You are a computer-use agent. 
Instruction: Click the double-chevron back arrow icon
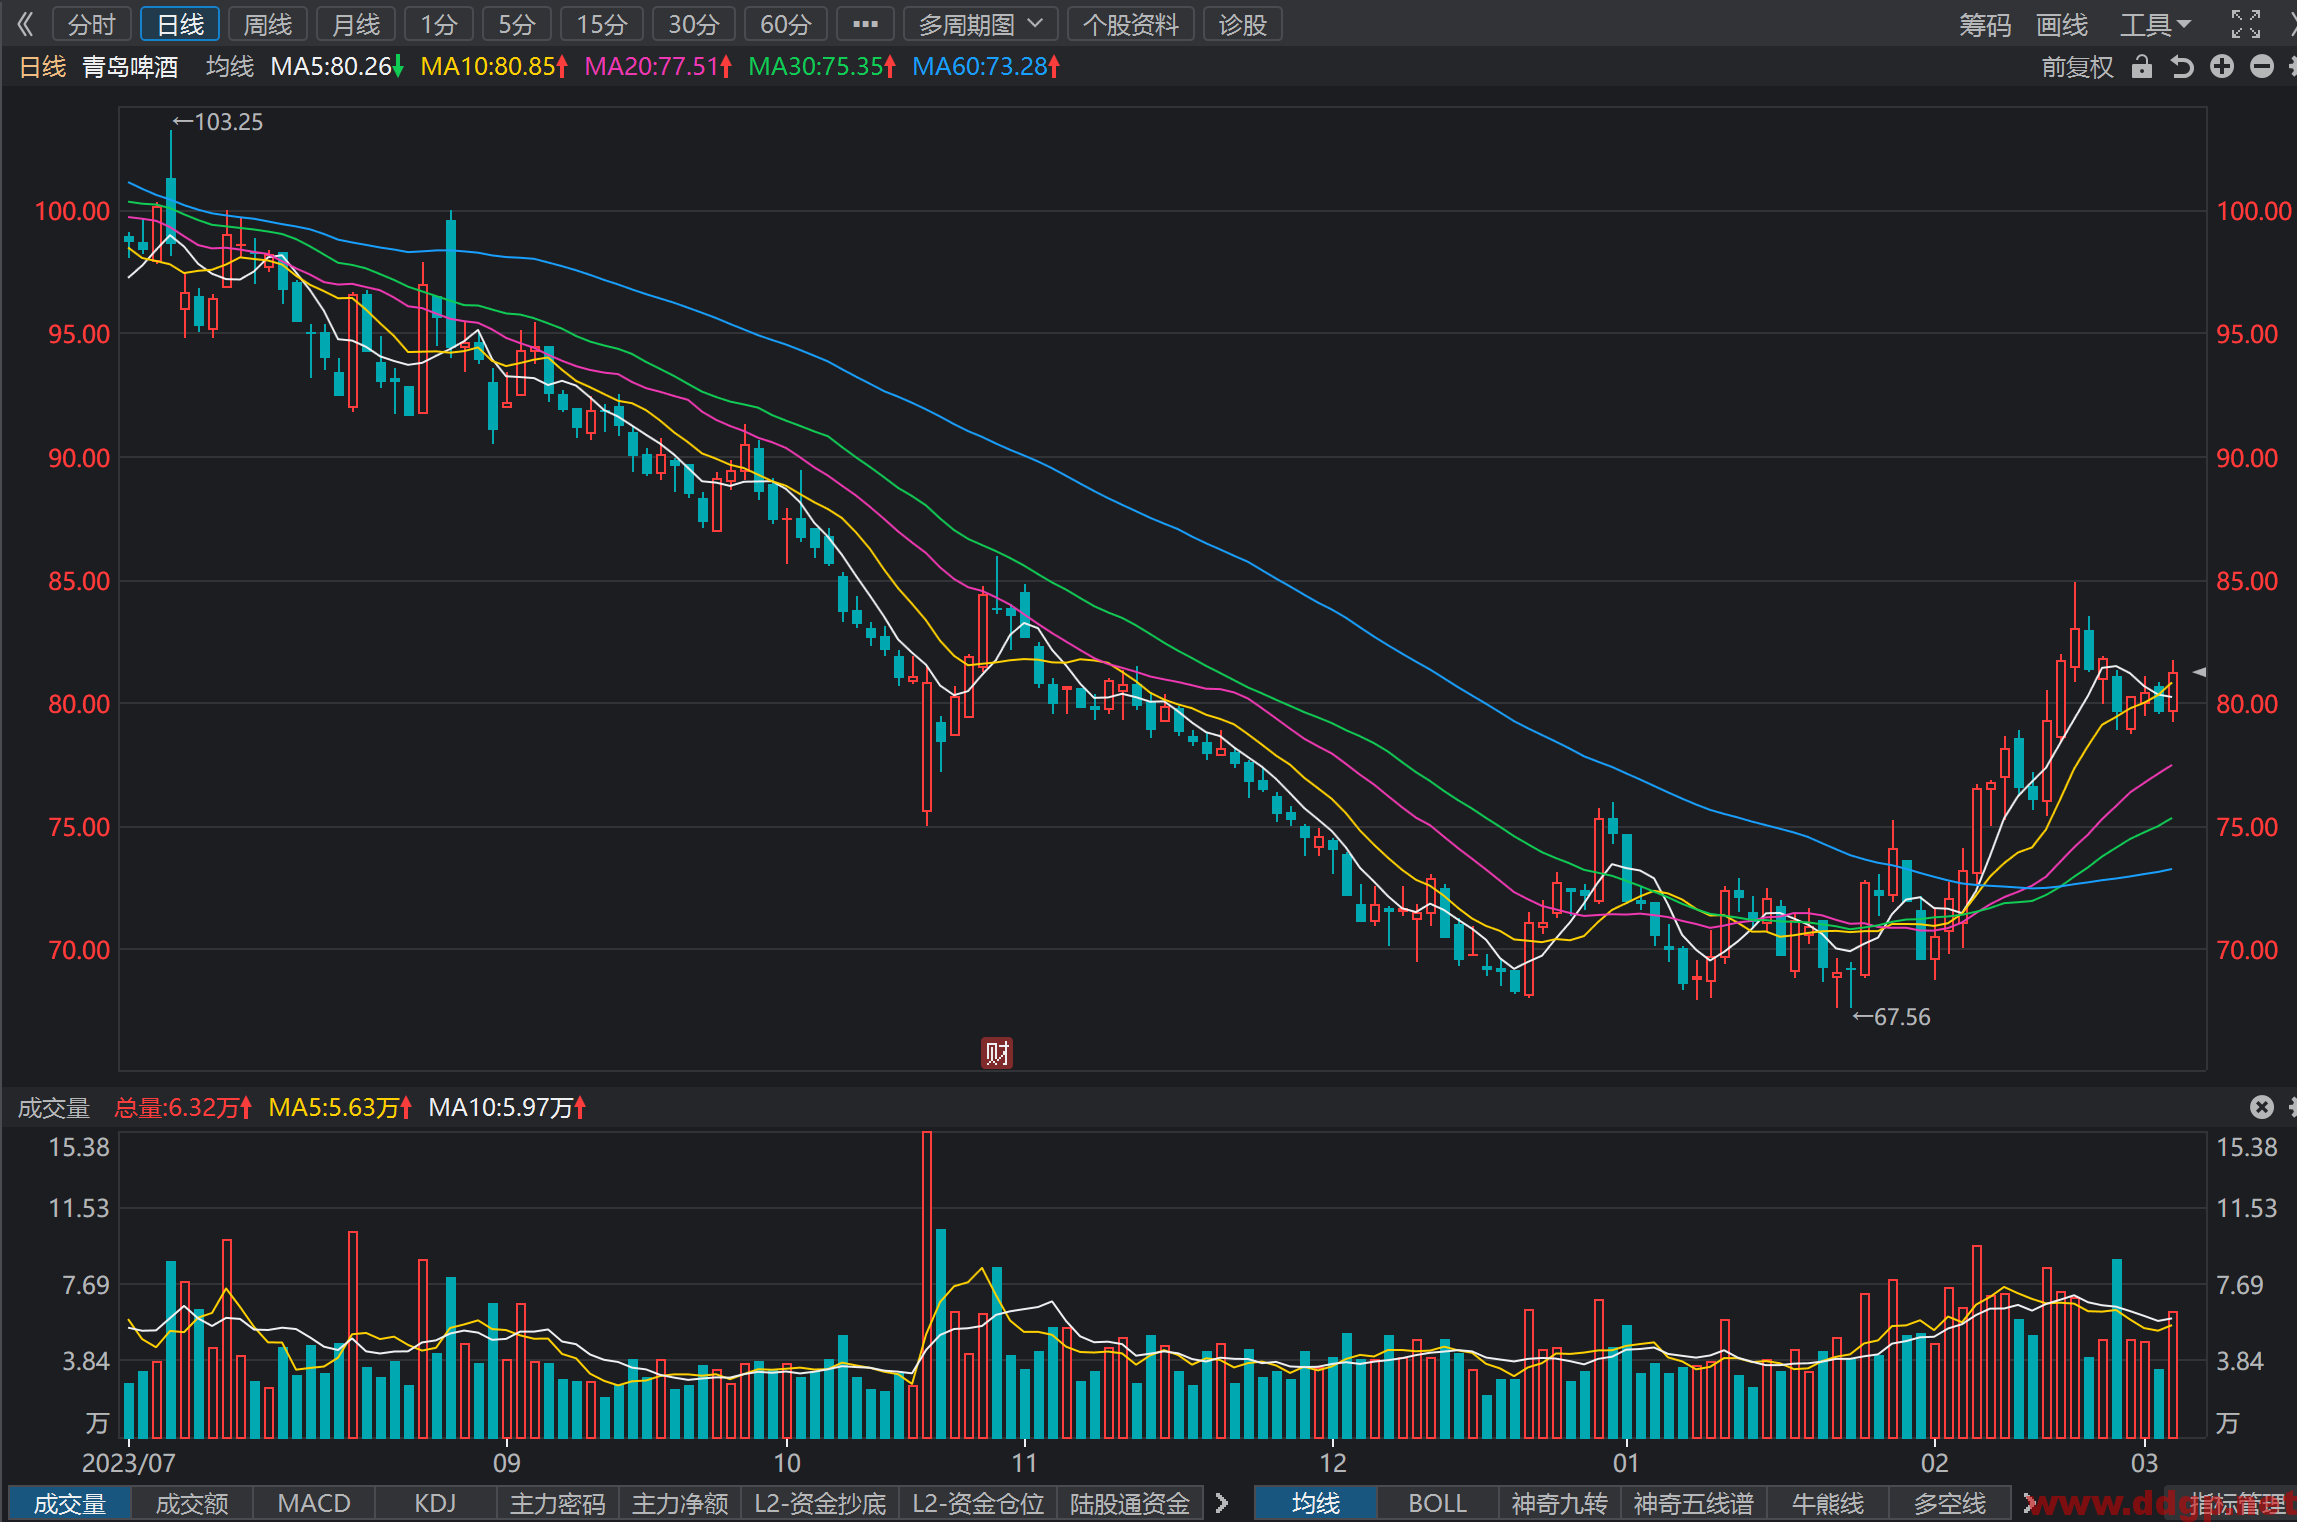pyautogui.click(x=25, y=24)
